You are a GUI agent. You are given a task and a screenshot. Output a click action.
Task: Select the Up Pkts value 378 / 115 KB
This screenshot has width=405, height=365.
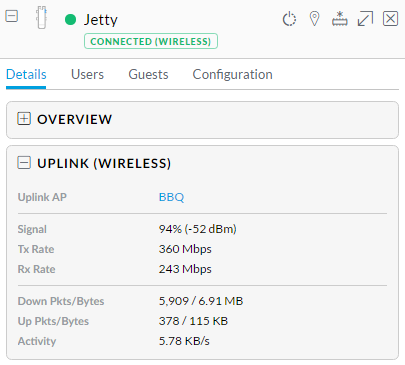pos(193,321)
